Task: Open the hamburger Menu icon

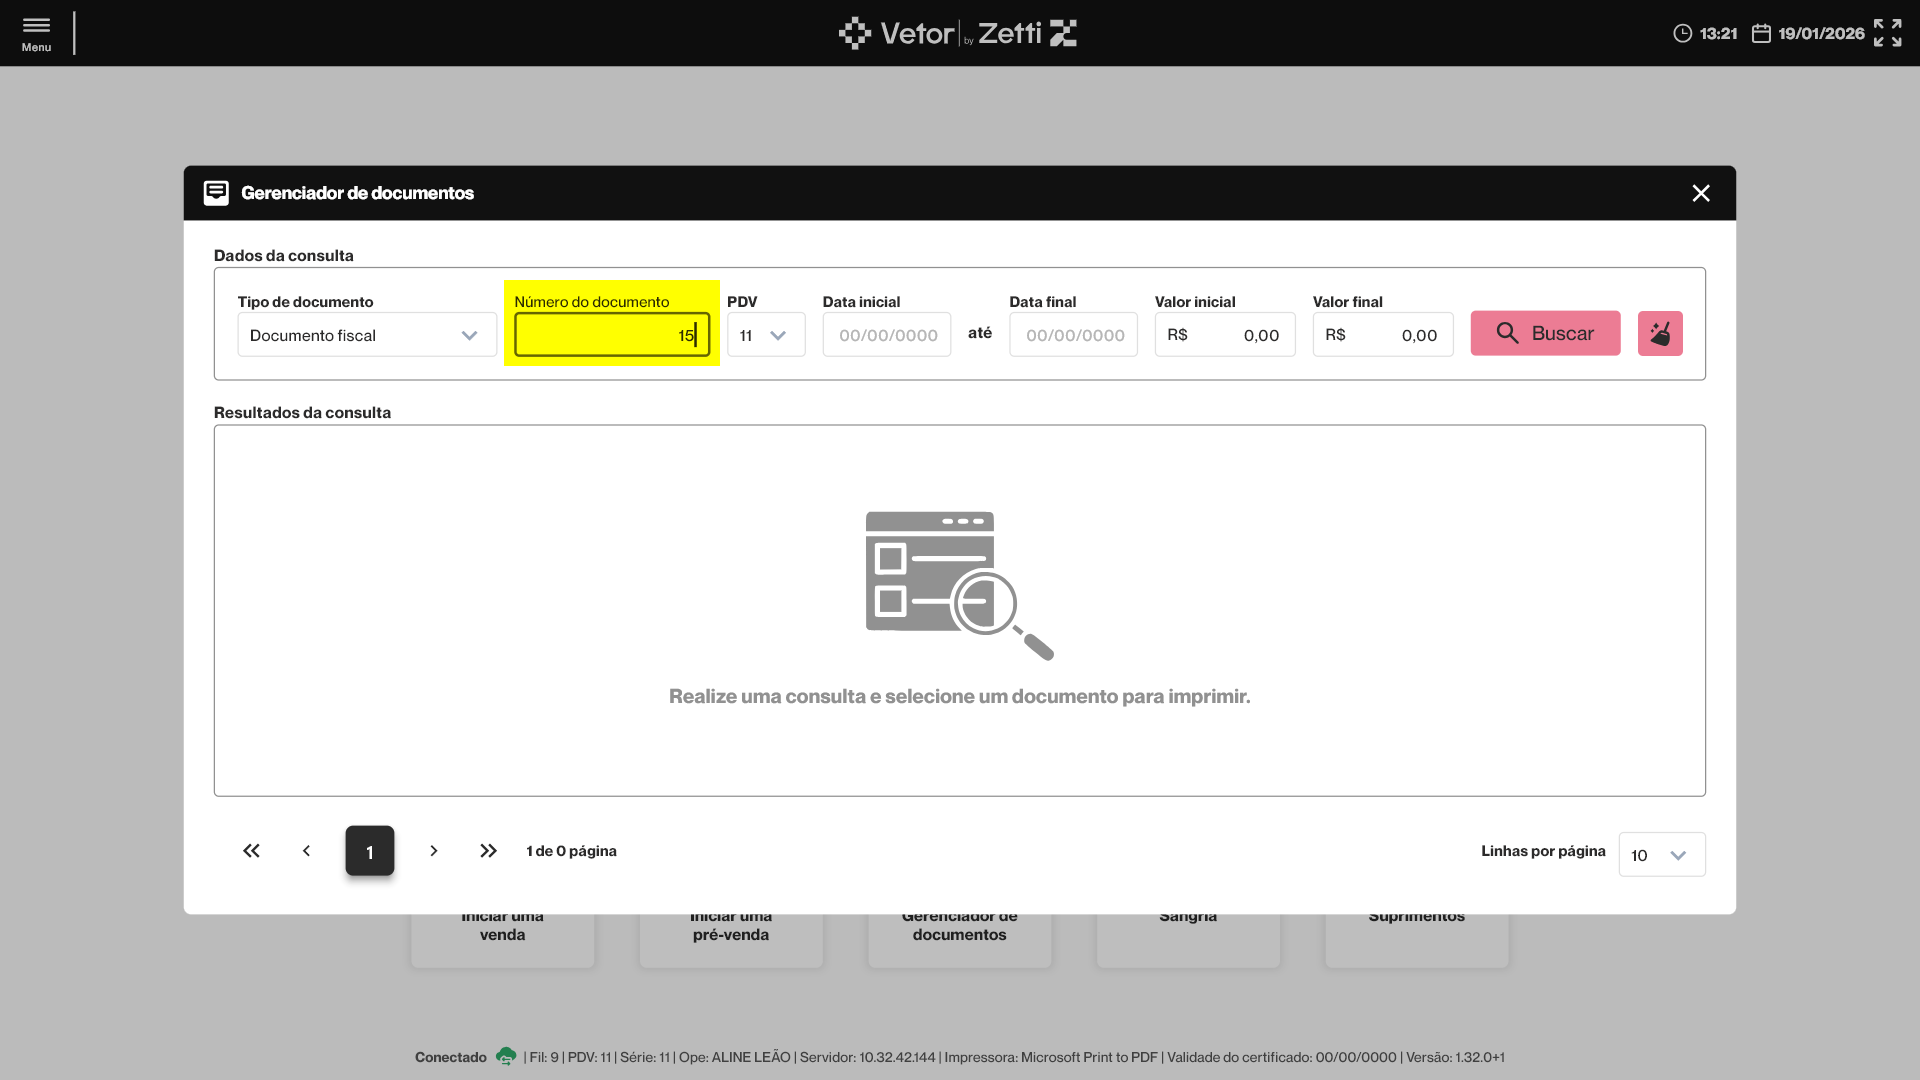Action: tap(36, 33)
